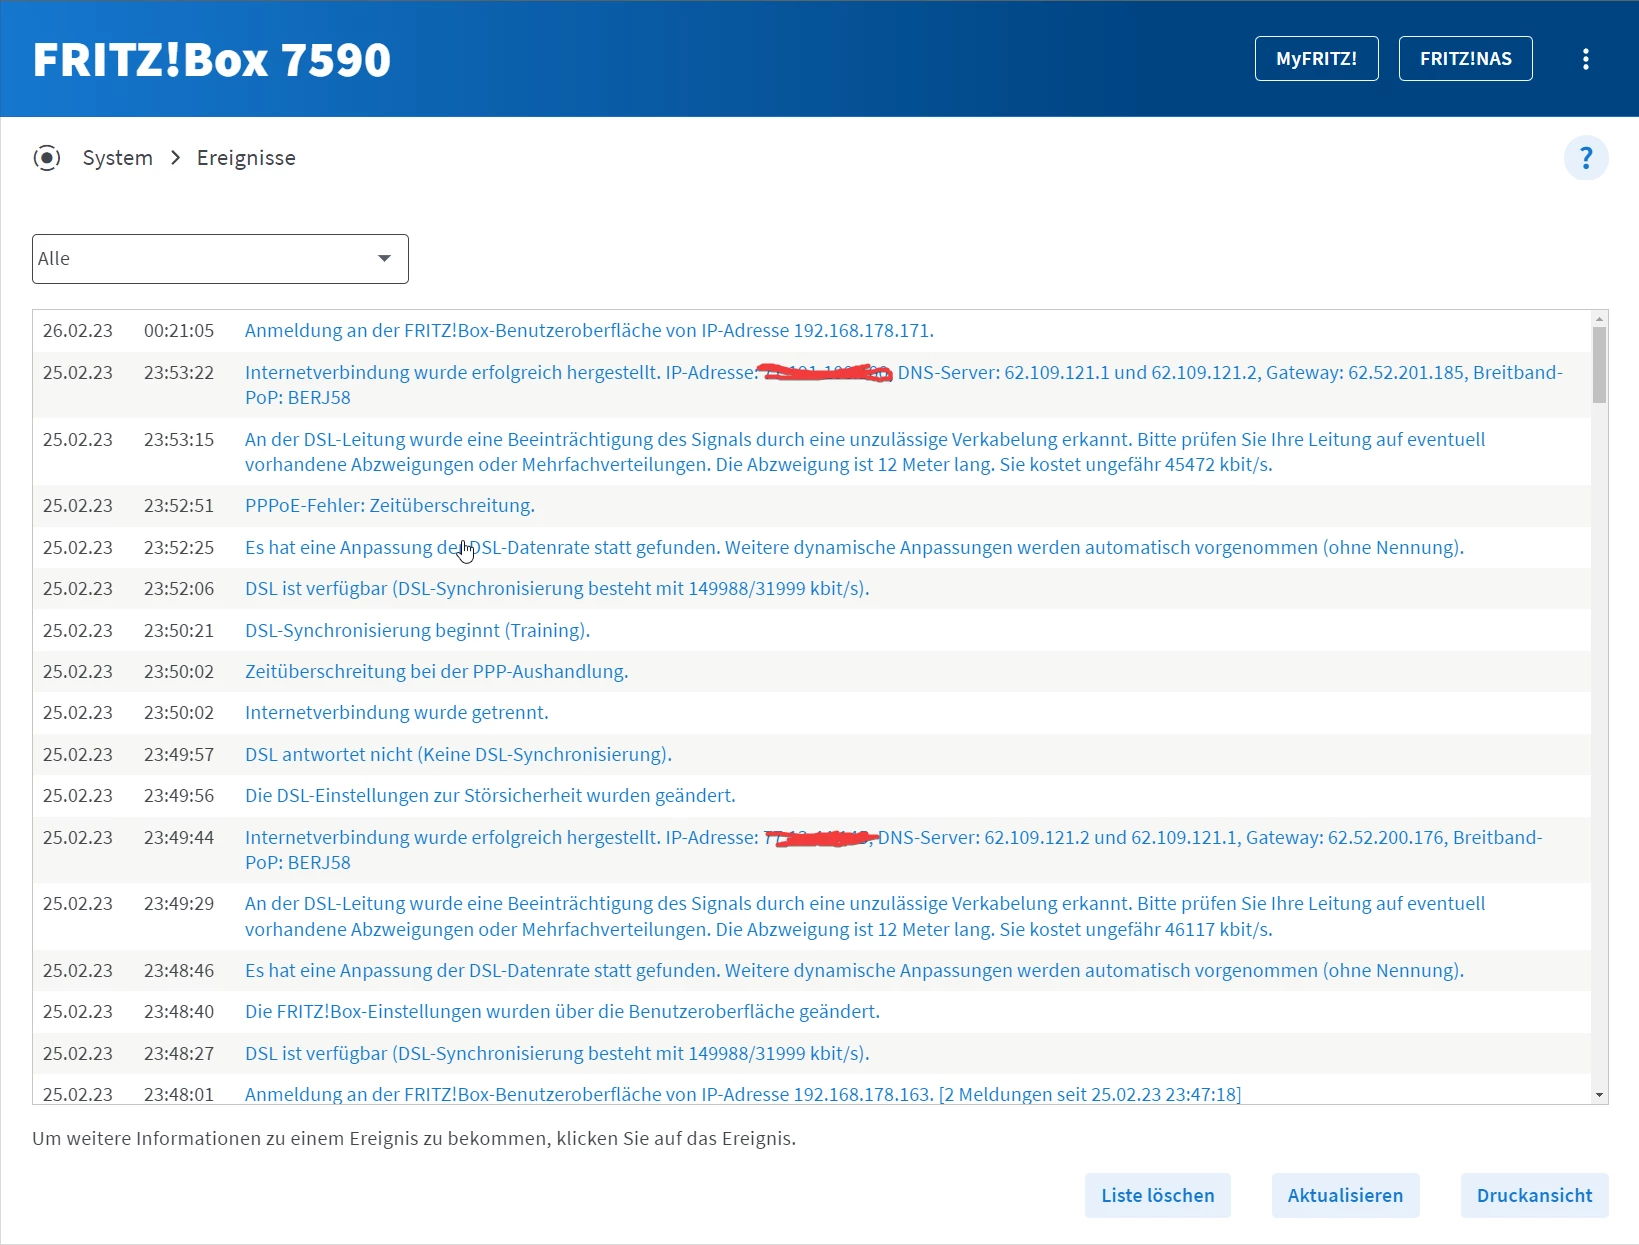Open the Druckansicht print view
Image resolution: width=1639 pixels, height=1245 pixels.
pos(1534,1196)
